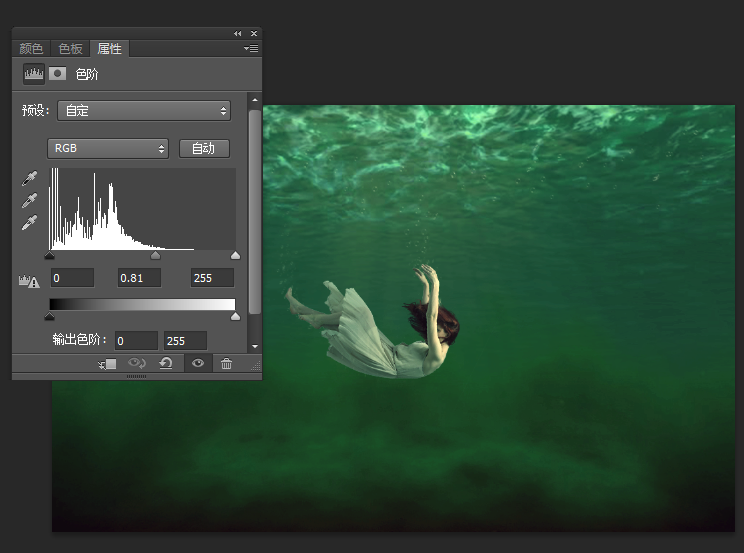Close the properties panel

pos(254,33)
